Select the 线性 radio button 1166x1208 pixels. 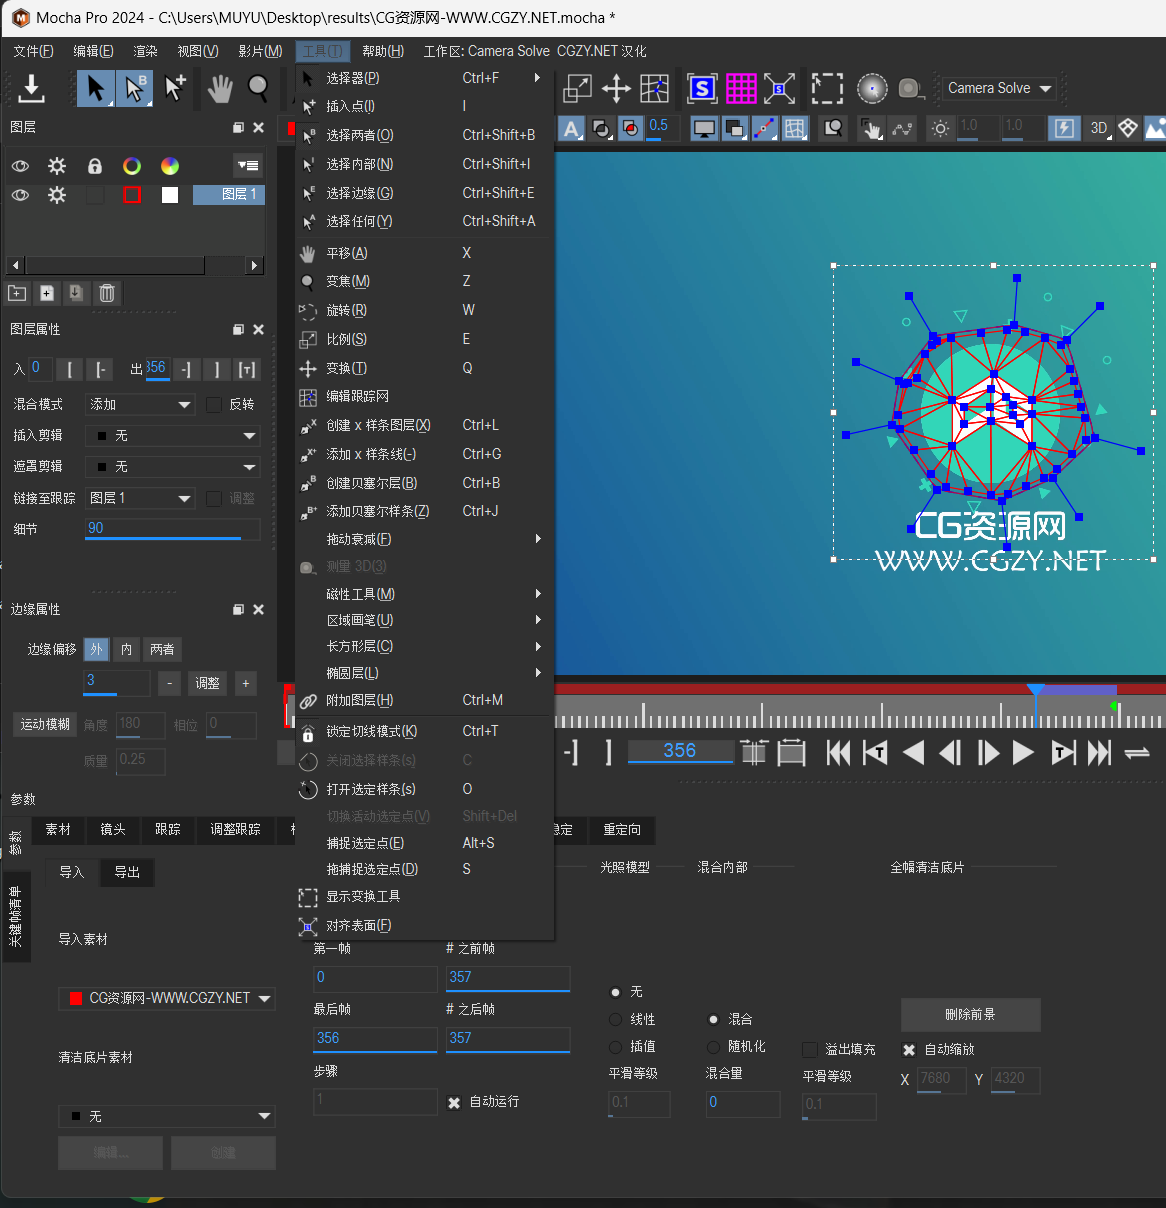pos(616,1019)
